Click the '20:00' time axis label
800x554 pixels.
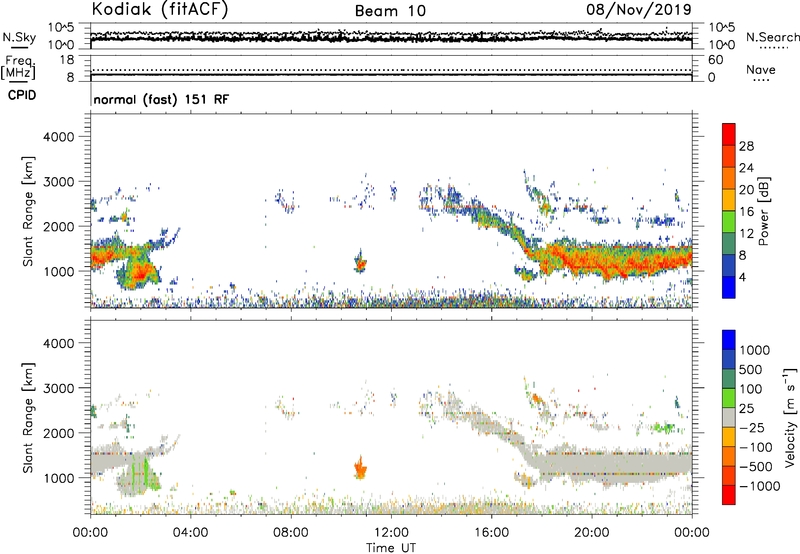(592, 533)
